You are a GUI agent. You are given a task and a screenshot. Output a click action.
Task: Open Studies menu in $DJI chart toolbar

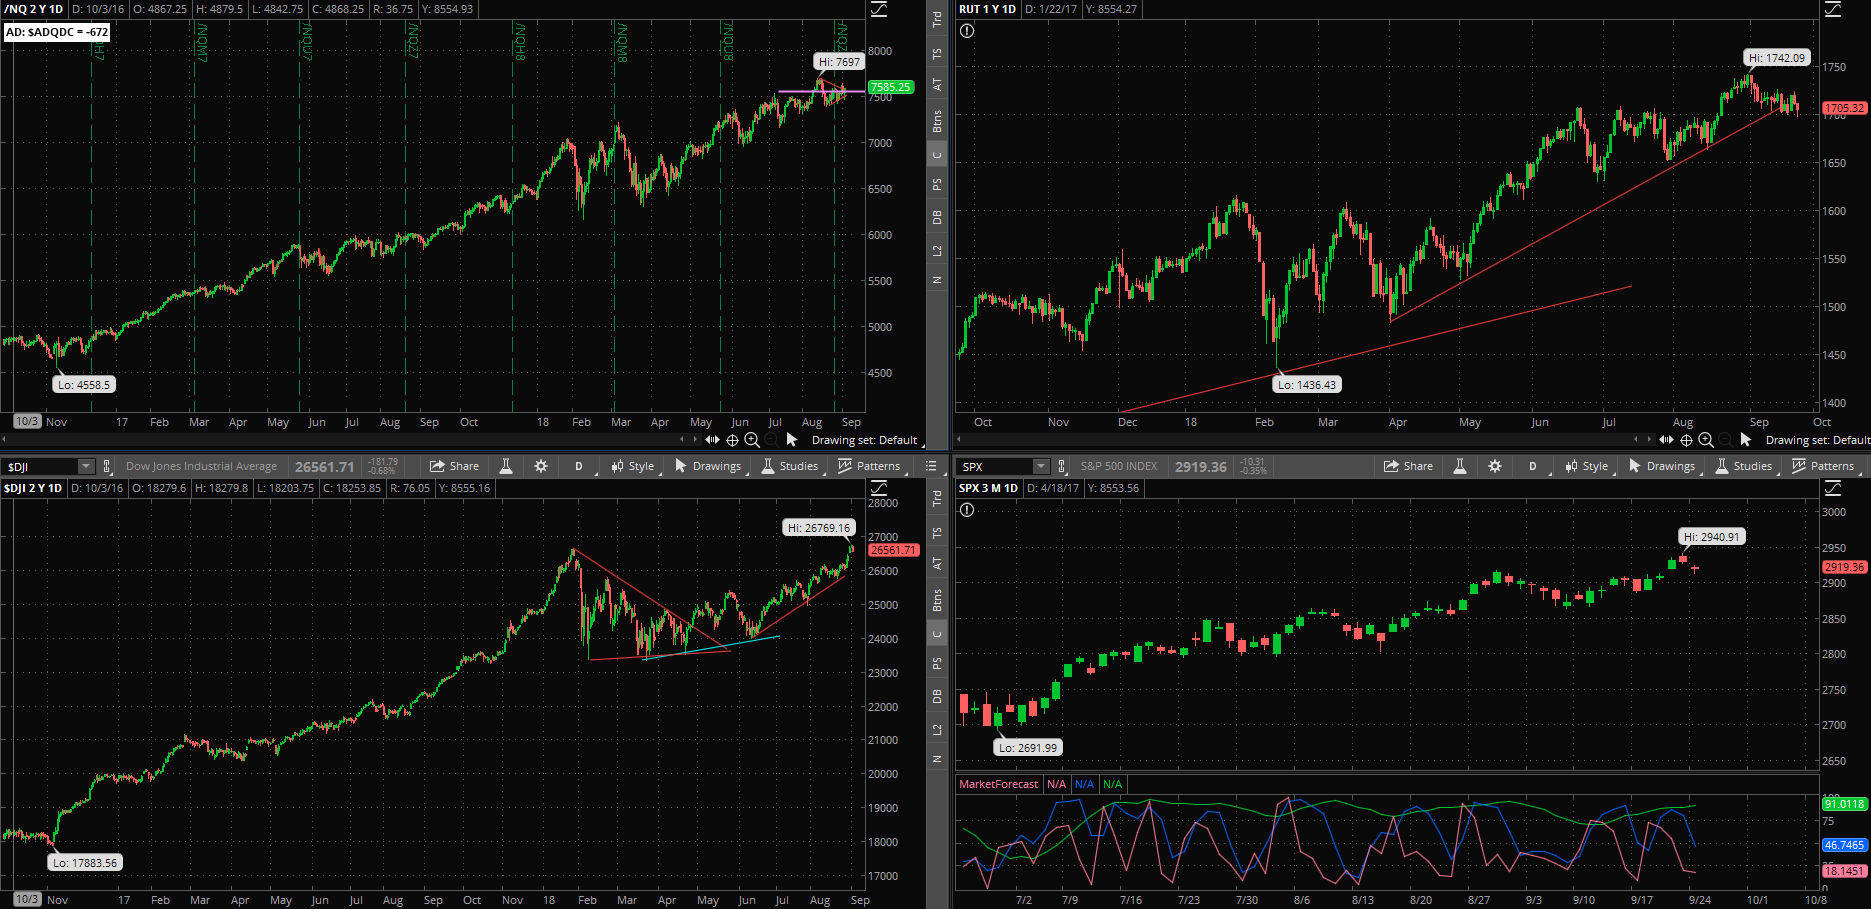pos(790,466)
